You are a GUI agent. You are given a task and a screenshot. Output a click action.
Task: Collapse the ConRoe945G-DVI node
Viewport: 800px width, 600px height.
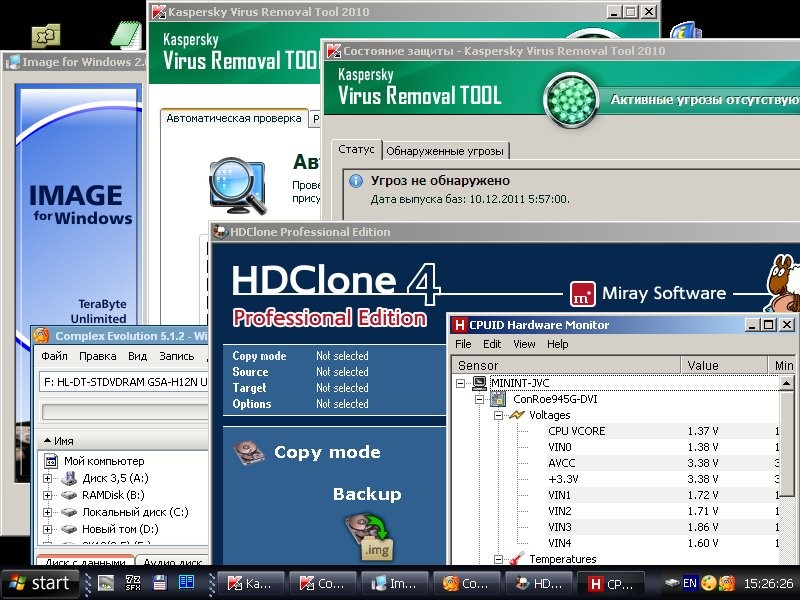tap(479, 399)
